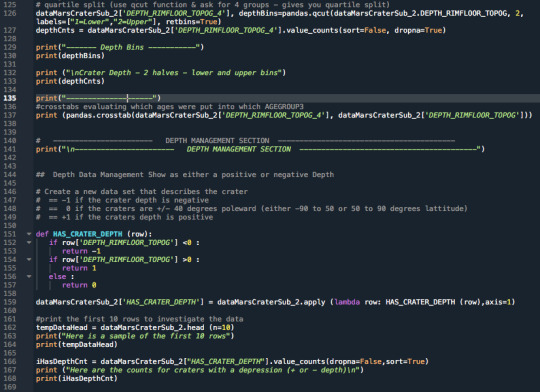Place cursor on dropna=False at line 166

pos(355,362)
